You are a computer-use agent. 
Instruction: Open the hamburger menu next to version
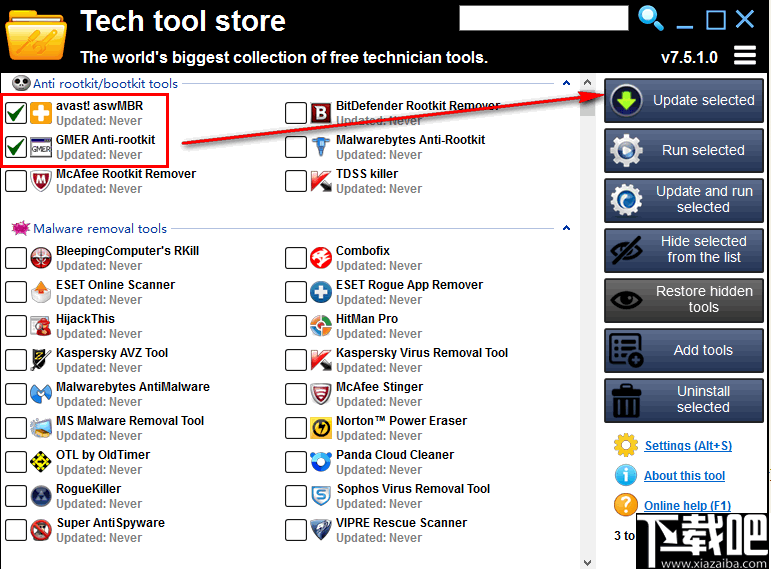[x=745, y=56]
